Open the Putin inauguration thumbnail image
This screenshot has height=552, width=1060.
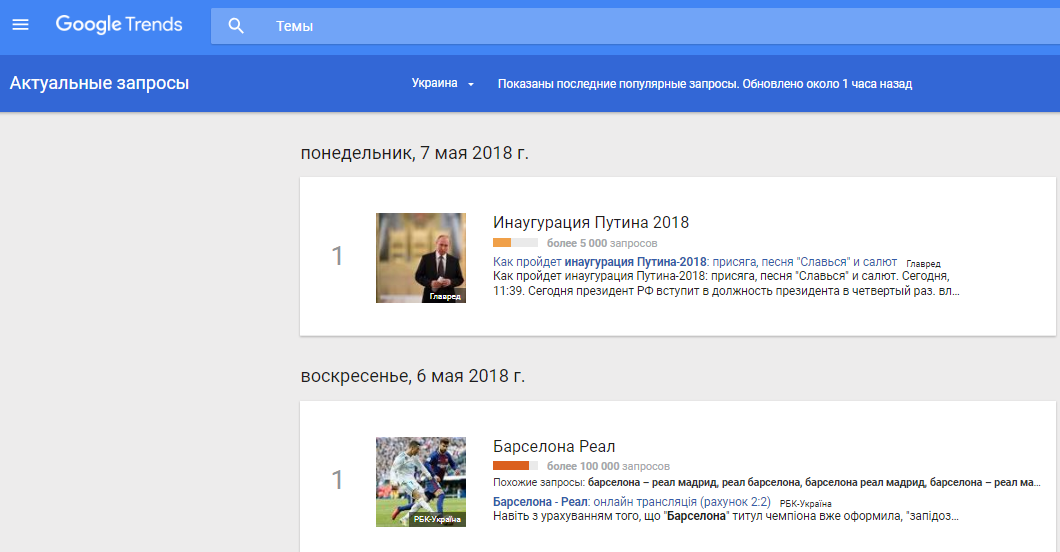(420, 258)
